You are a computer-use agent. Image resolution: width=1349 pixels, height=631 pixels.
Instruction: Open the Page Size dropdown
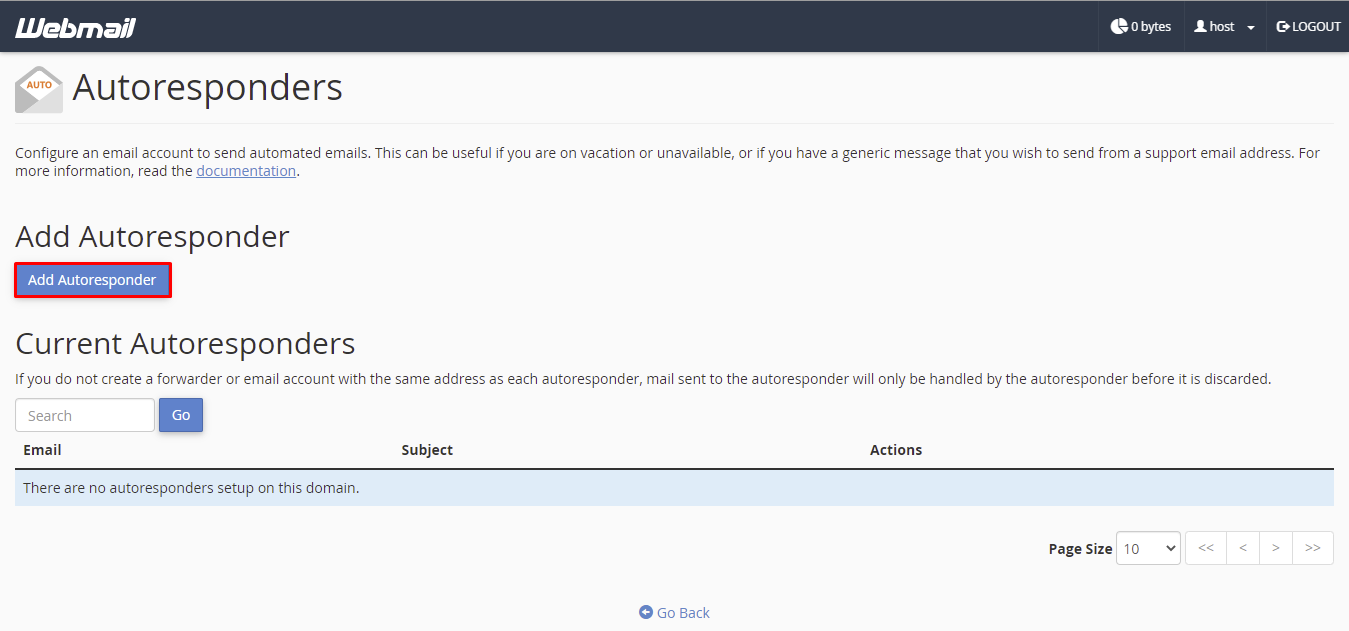point(1148,548)
